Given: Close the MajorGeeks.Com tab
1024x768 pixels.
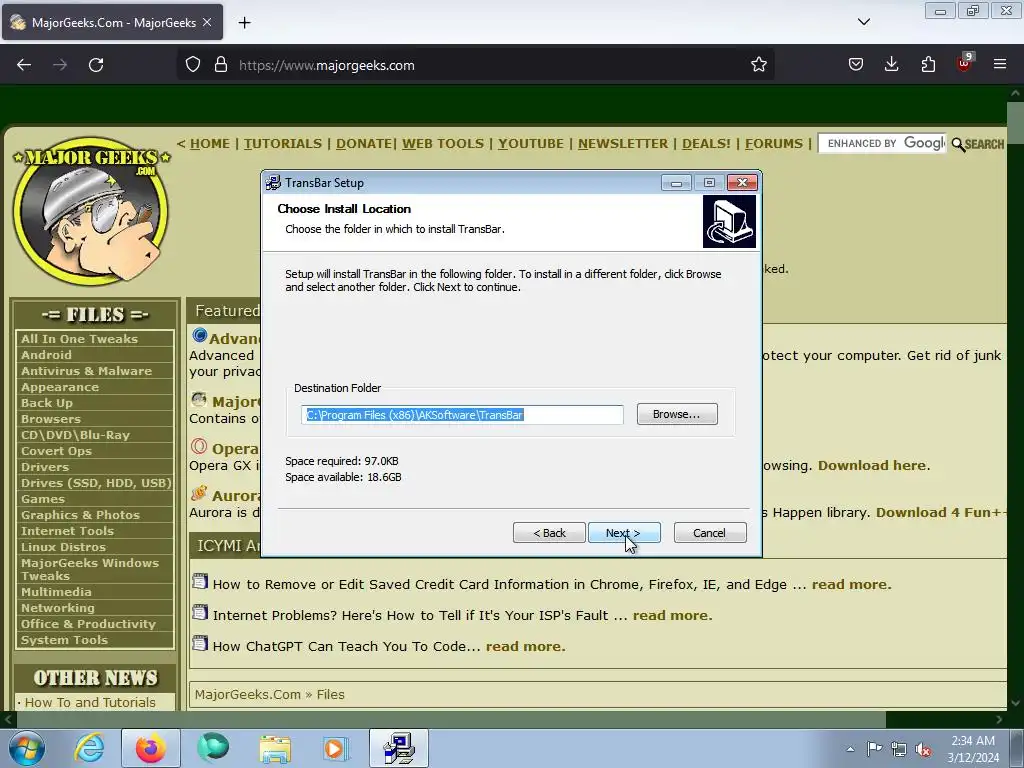Looking at the screenshot, I should pos(207,22).
